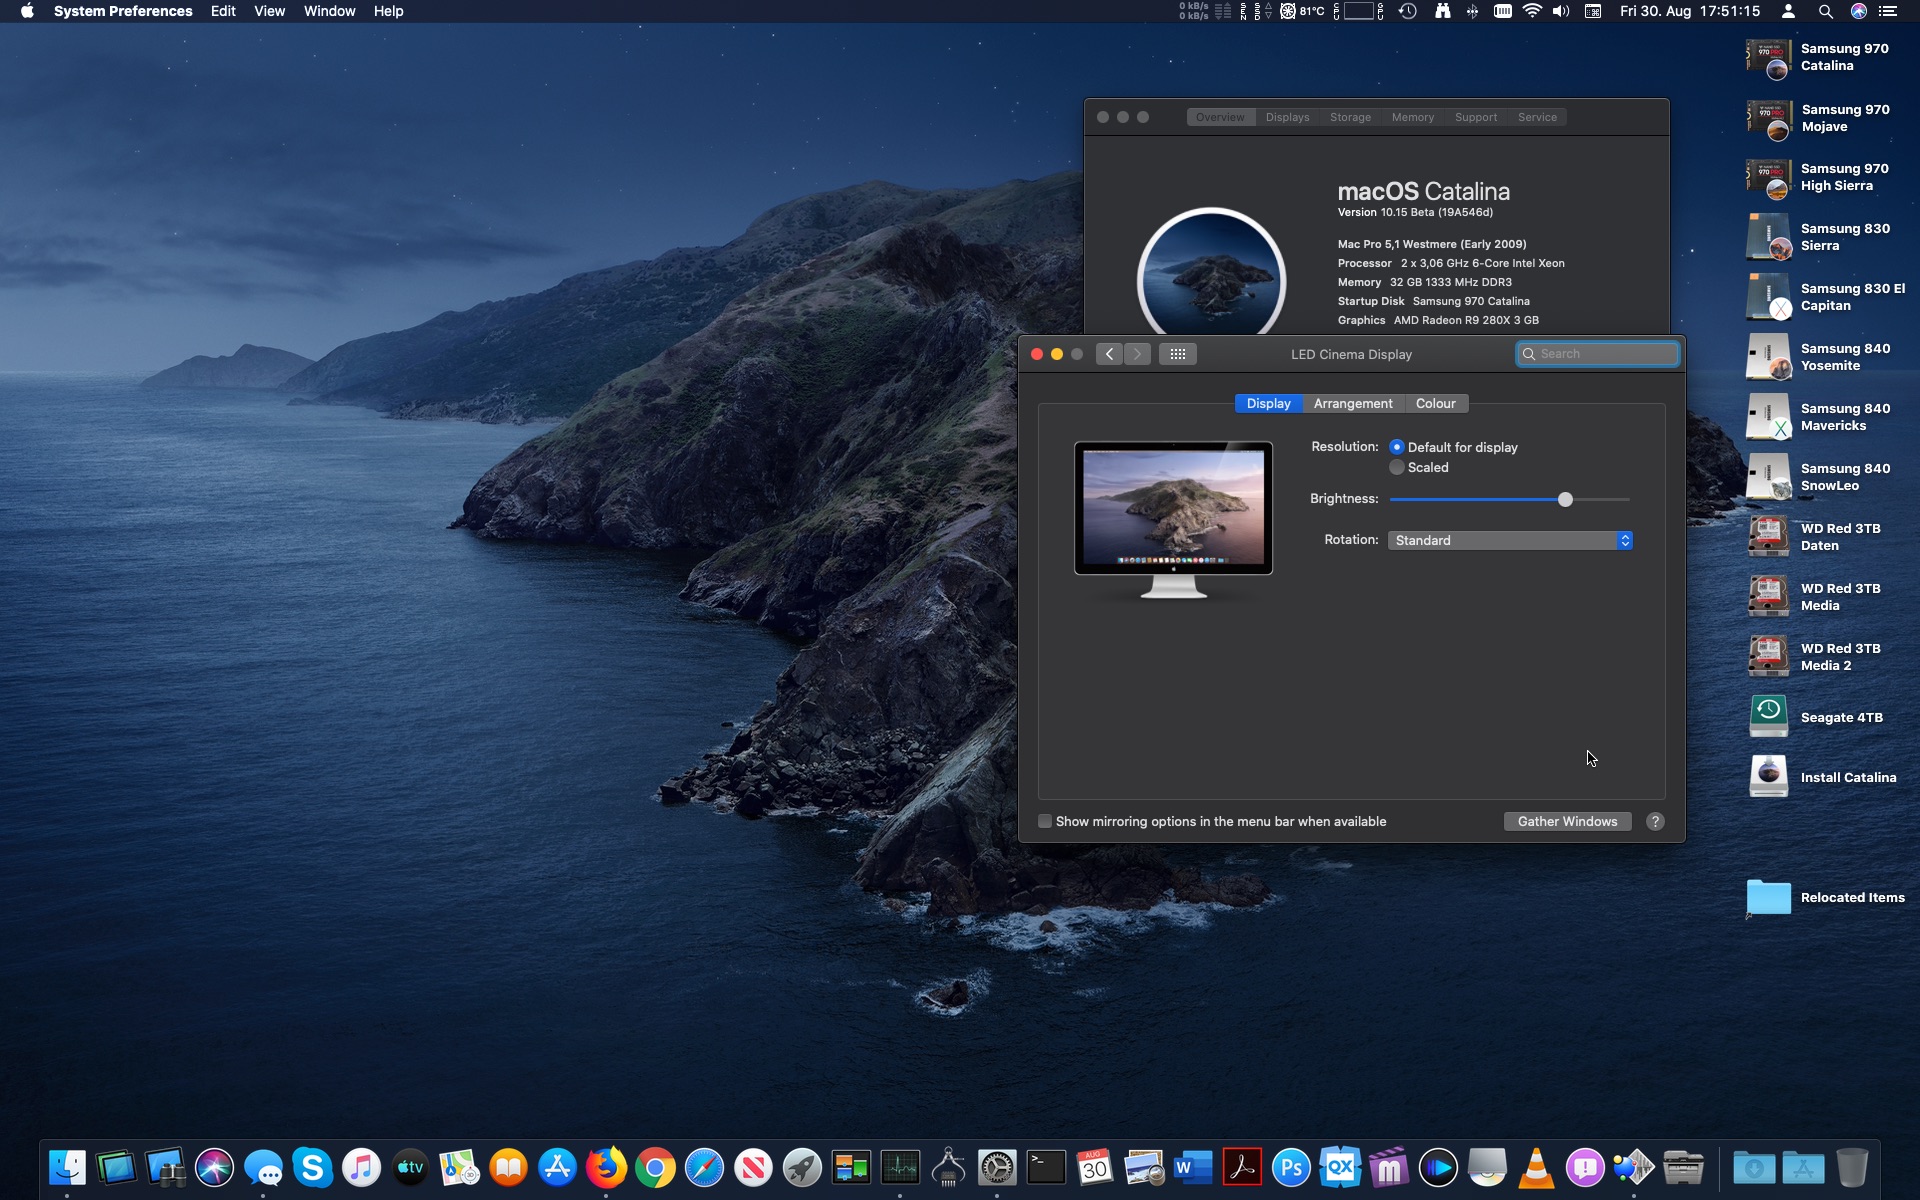This screenshot has height=1200, width=1920.
Task: Open Notification Centre in menu bar
Action: [1887, 11]
